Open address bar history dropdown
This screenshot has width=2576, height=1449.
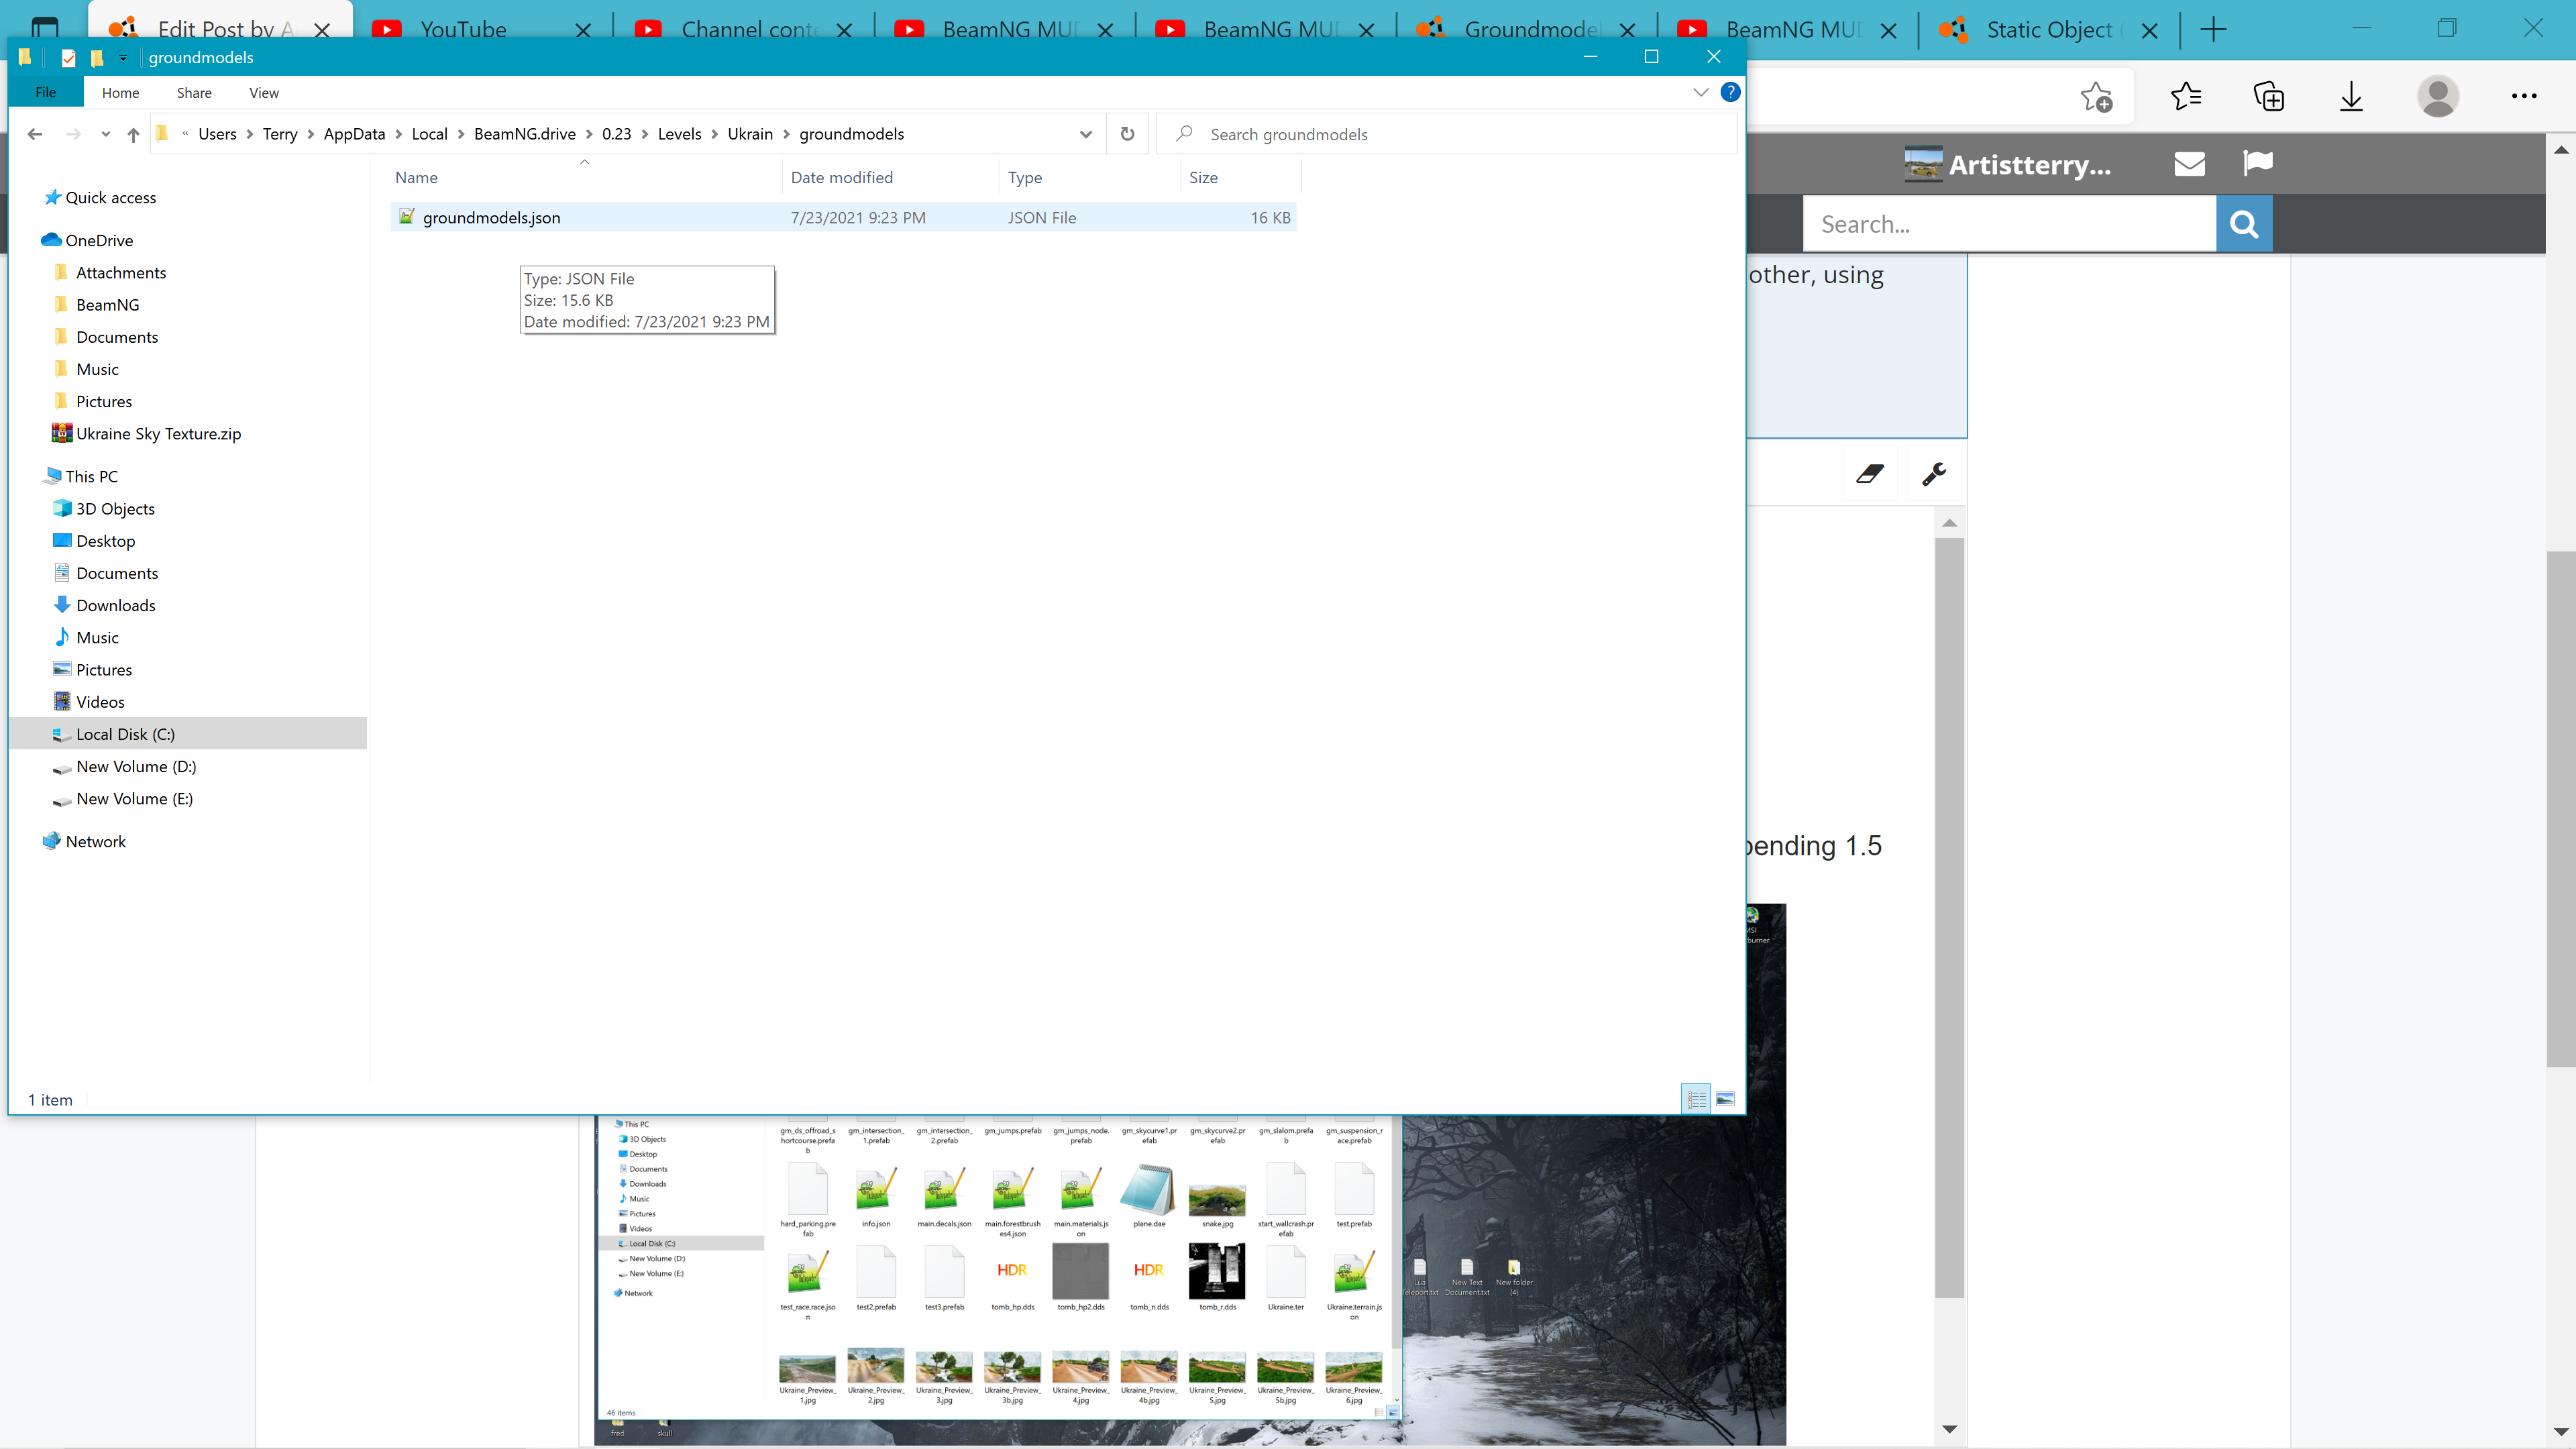[x=1085, y=134]
